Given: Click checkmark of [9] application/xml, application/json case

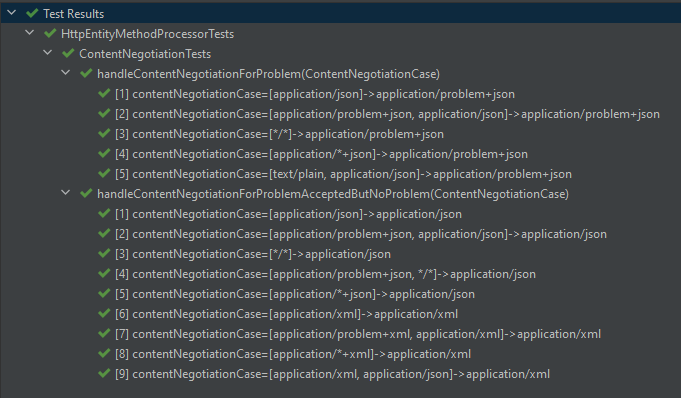Looking at the screenshot, I should 104,373.
